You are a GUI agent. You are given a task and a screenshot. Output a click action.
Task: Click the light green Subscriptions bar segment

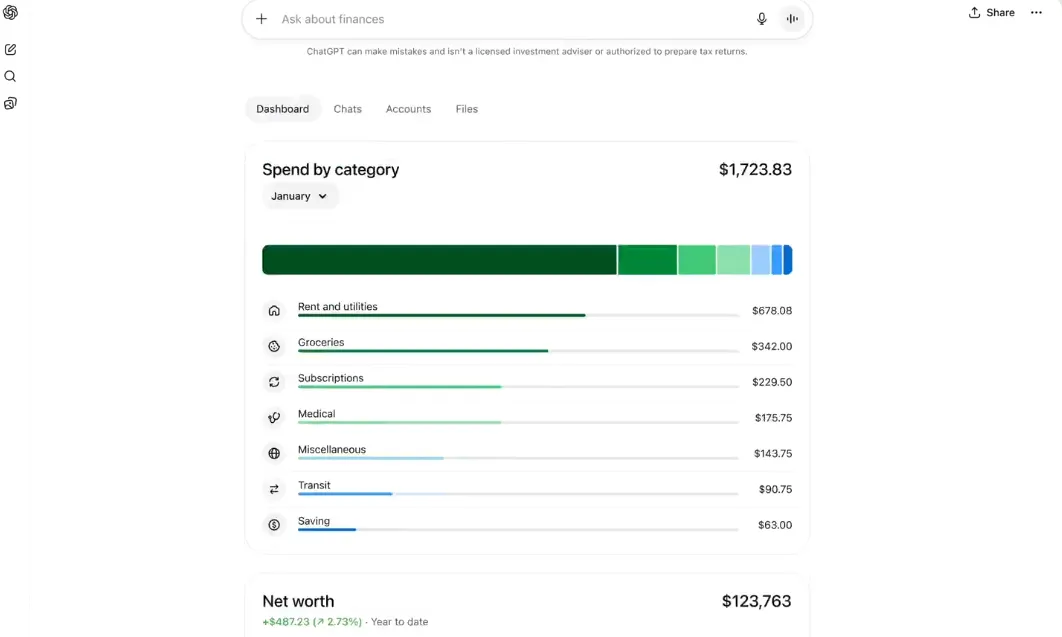[x=697, y=260]
